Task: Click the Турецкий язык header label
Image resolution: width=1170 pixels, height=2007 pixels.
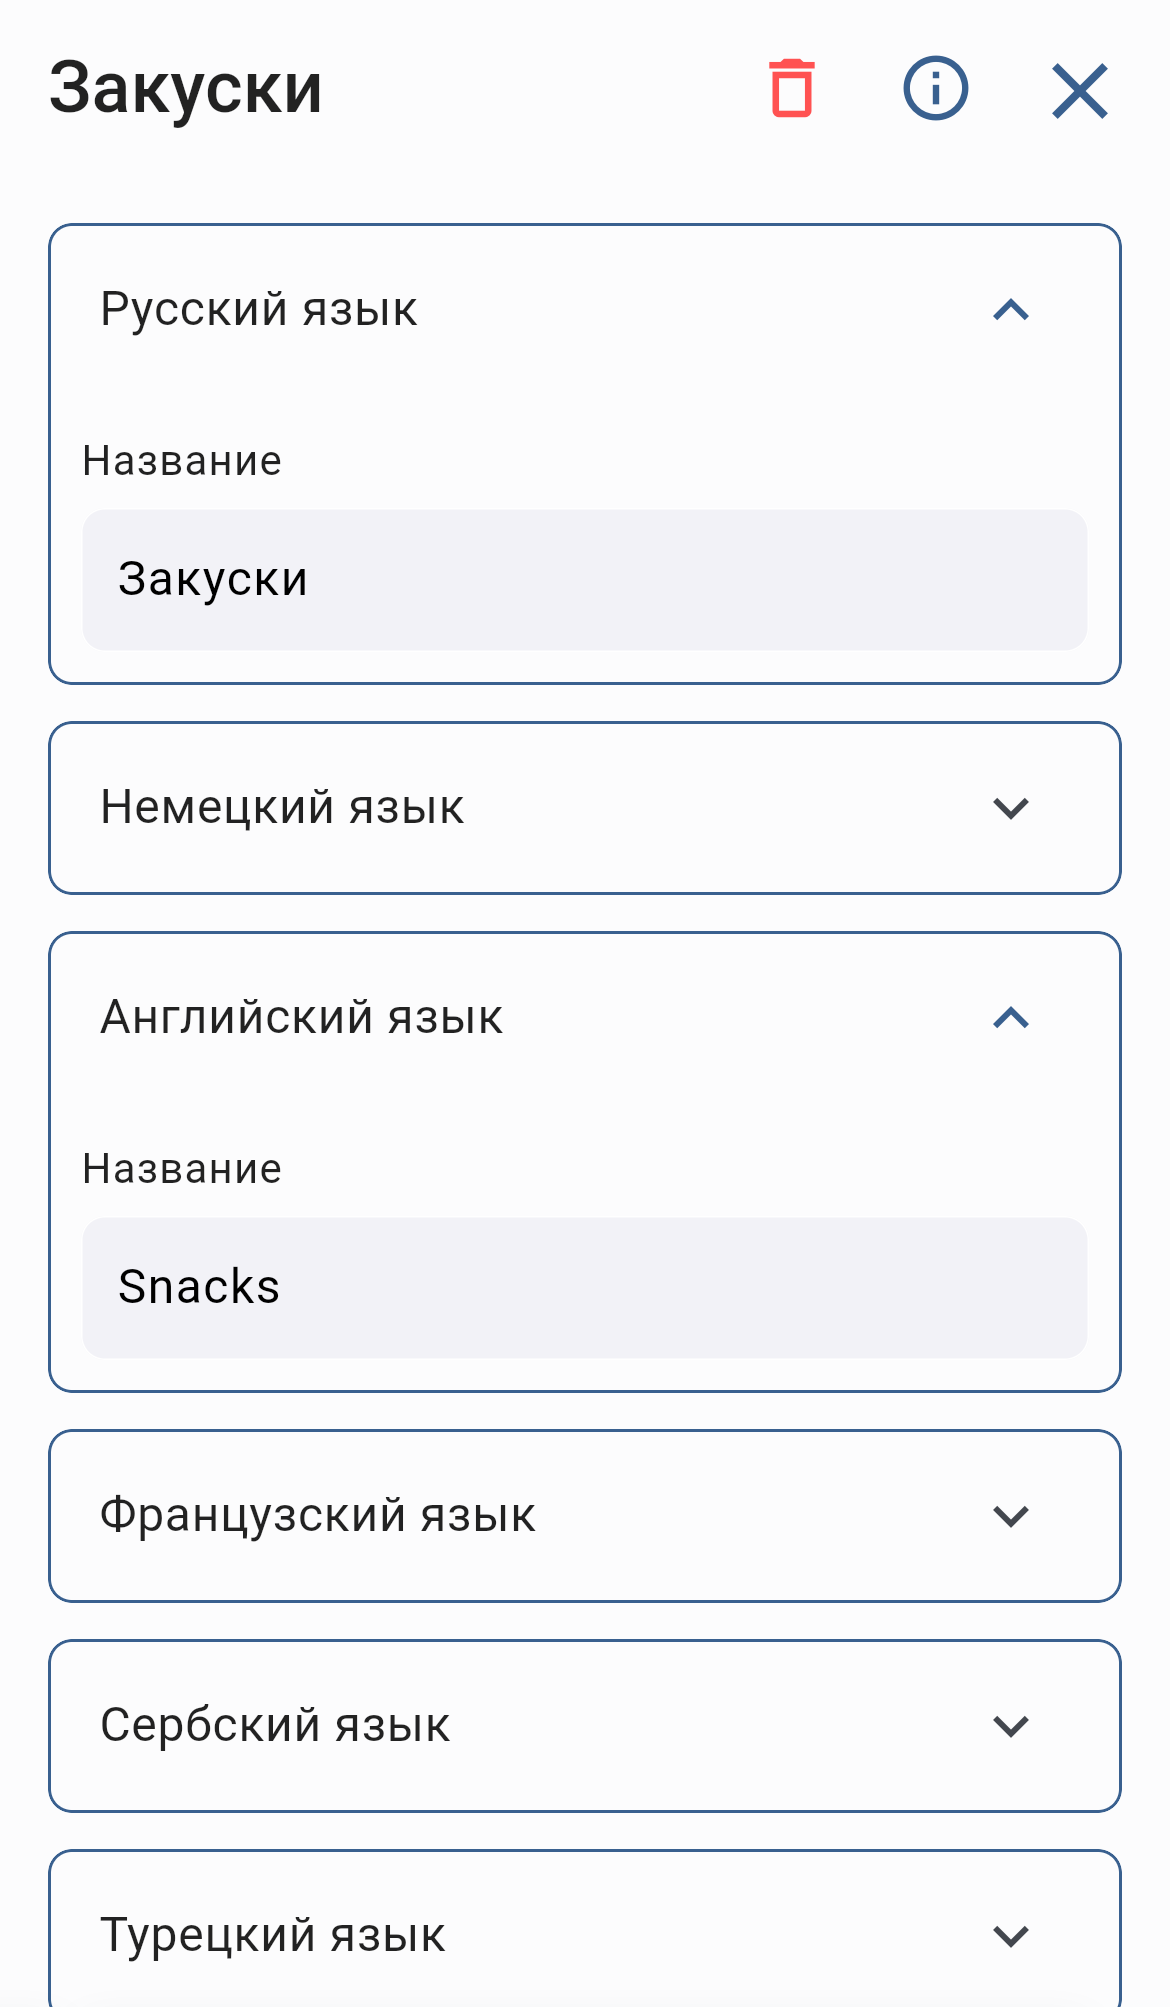Action: point(273,1932)
